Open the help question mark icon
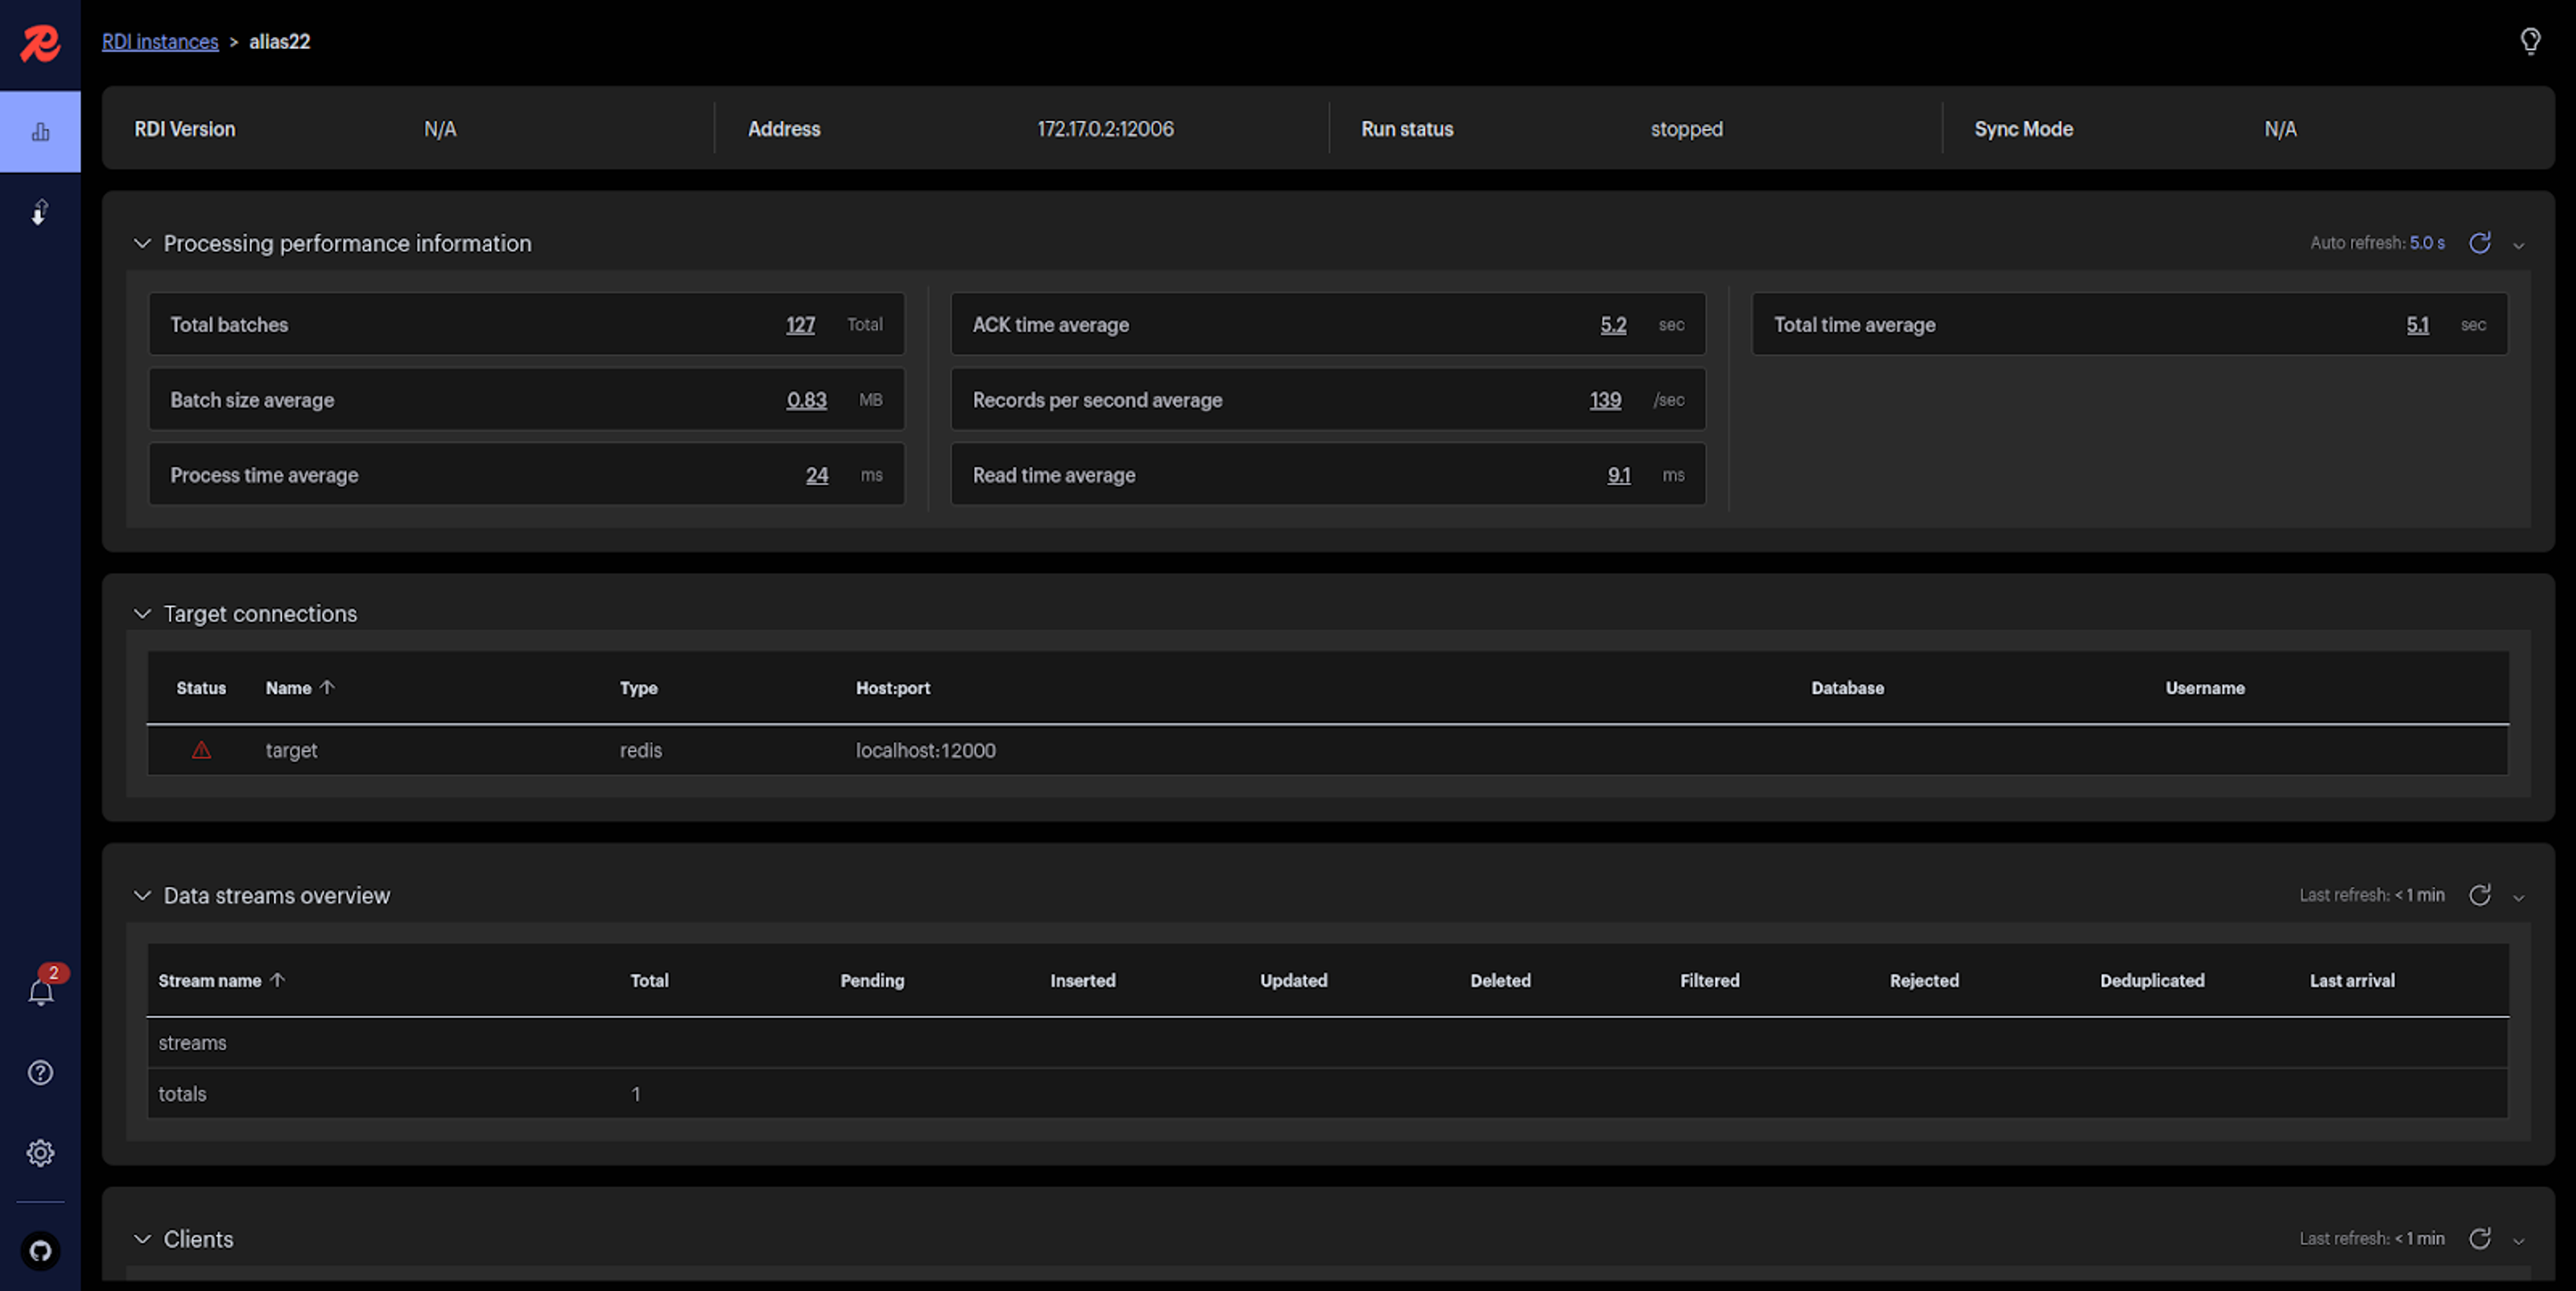 tap(40, 1072)
